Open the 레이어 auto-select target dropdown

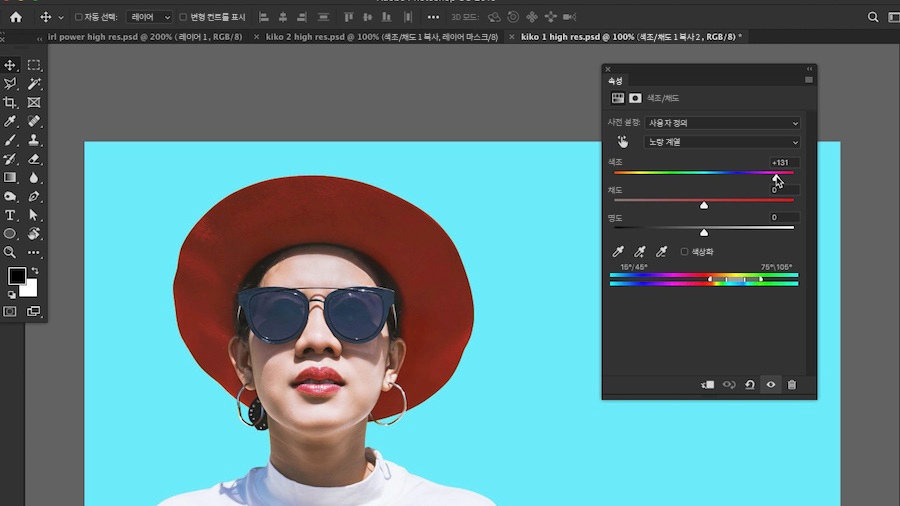(x=150, y=17)
